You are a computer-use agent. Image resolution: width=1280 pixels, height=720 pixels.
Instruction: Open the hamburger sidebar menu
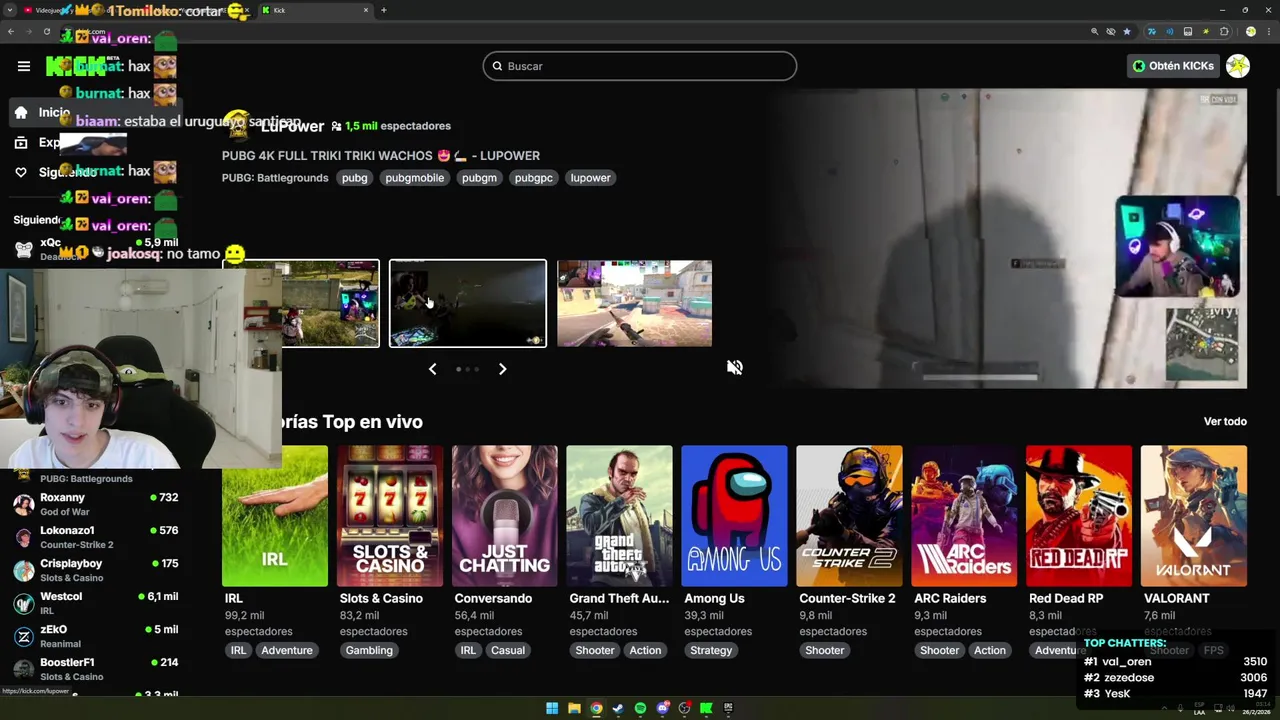[x=24, y=66]
